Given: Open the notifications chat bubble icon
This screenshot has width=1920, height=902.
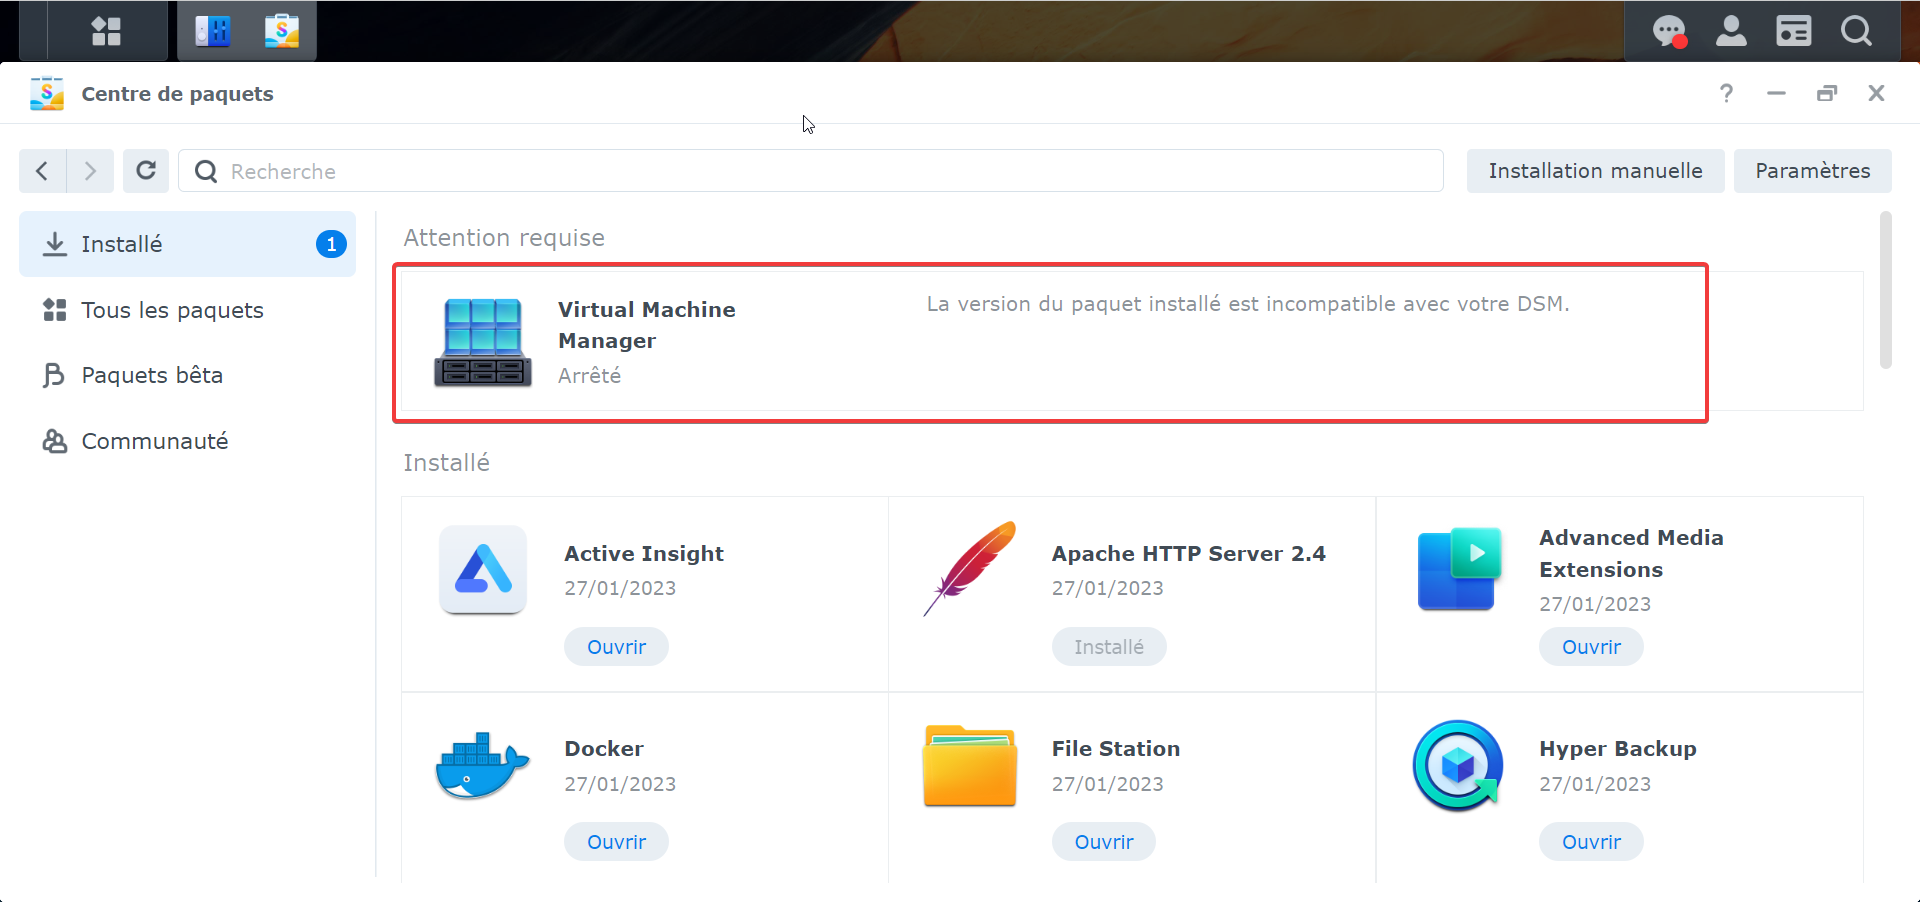Looking at the screenshot, I should pyautogui.click(x=1669, y=31).
